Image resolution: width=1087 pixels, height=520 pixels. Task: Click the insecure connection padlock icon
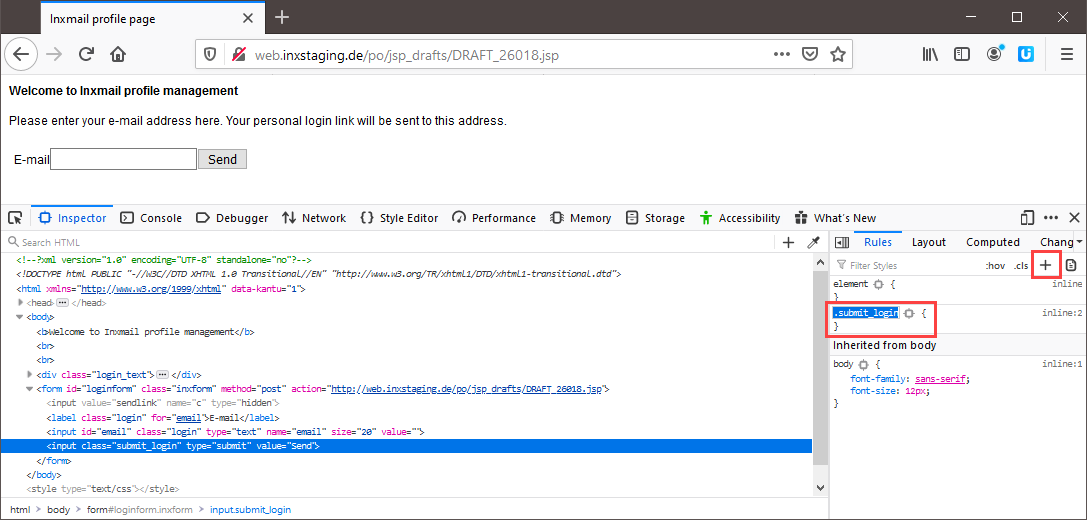coord(238,55)
